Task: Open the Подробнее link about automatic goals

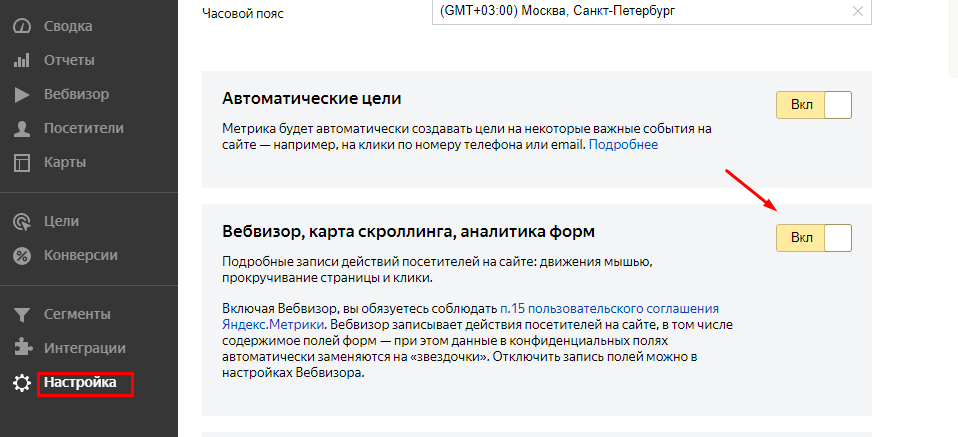Action: click(x=623, y=145)
